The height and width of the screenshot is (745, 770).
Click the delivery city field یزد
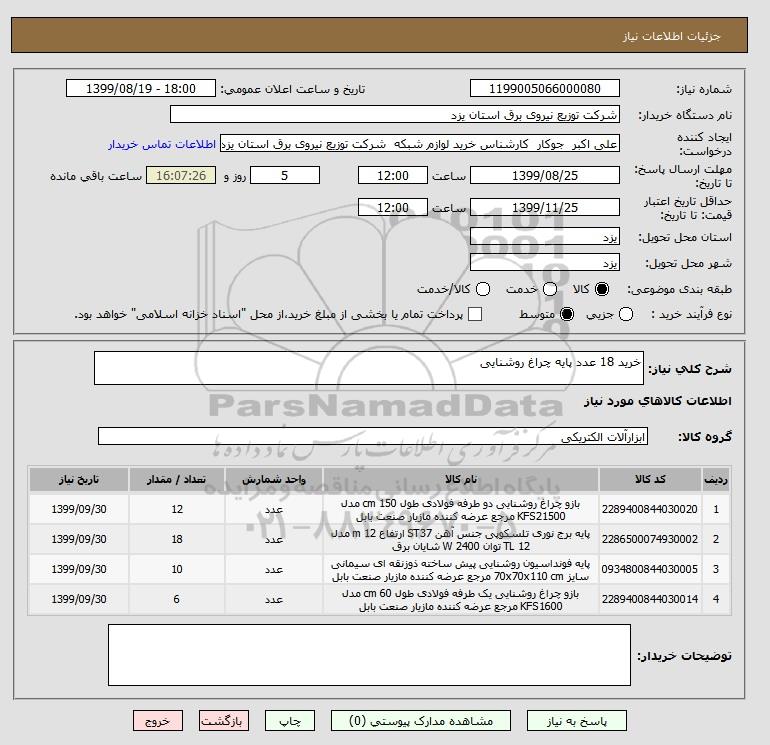point(545,263)
